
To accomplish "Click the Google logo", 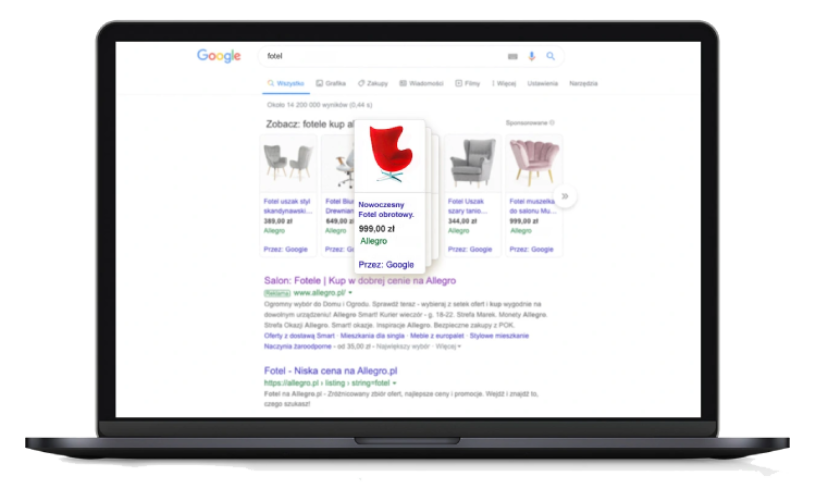I will 219,56.
